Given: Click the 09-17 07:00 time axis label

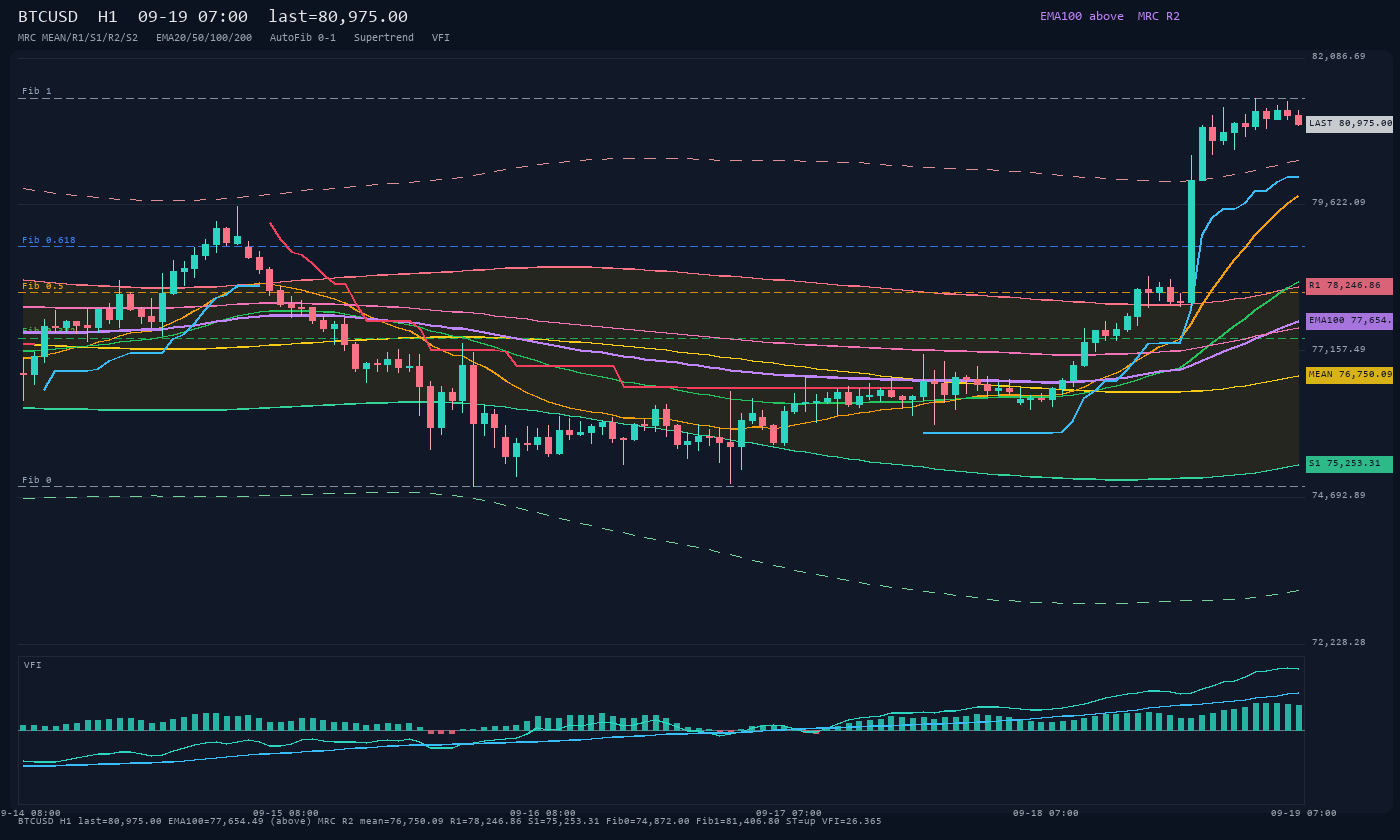Looking at the screenshot, I should [x=789, y=813].
